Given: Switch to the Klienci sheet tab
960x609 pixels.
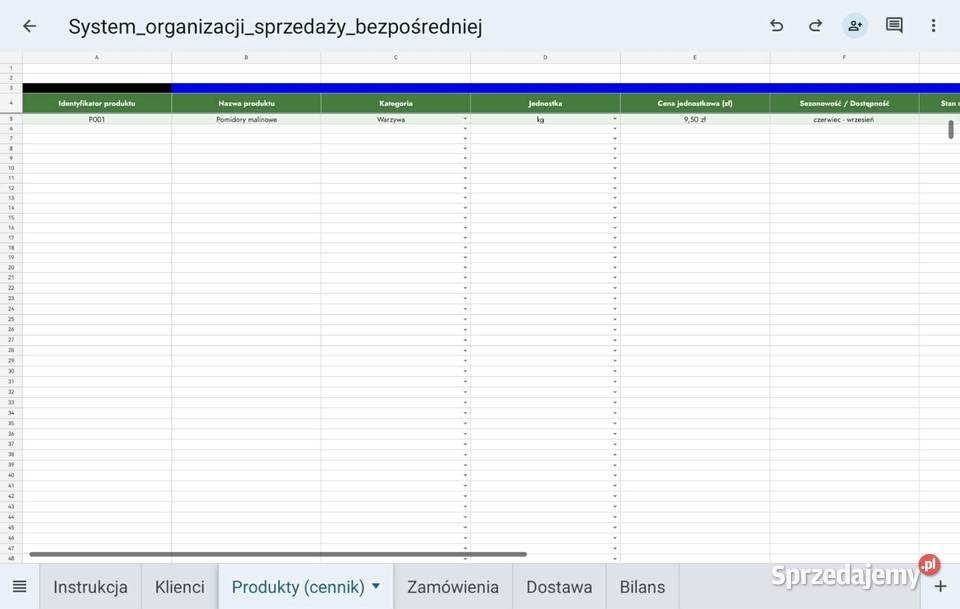Looking at the screenshot, I should [x=179, y=586].
